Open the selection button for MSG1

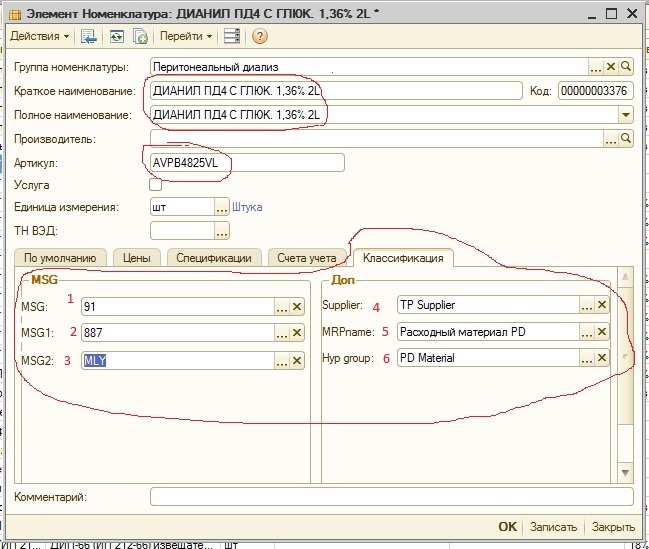(283, 333)
